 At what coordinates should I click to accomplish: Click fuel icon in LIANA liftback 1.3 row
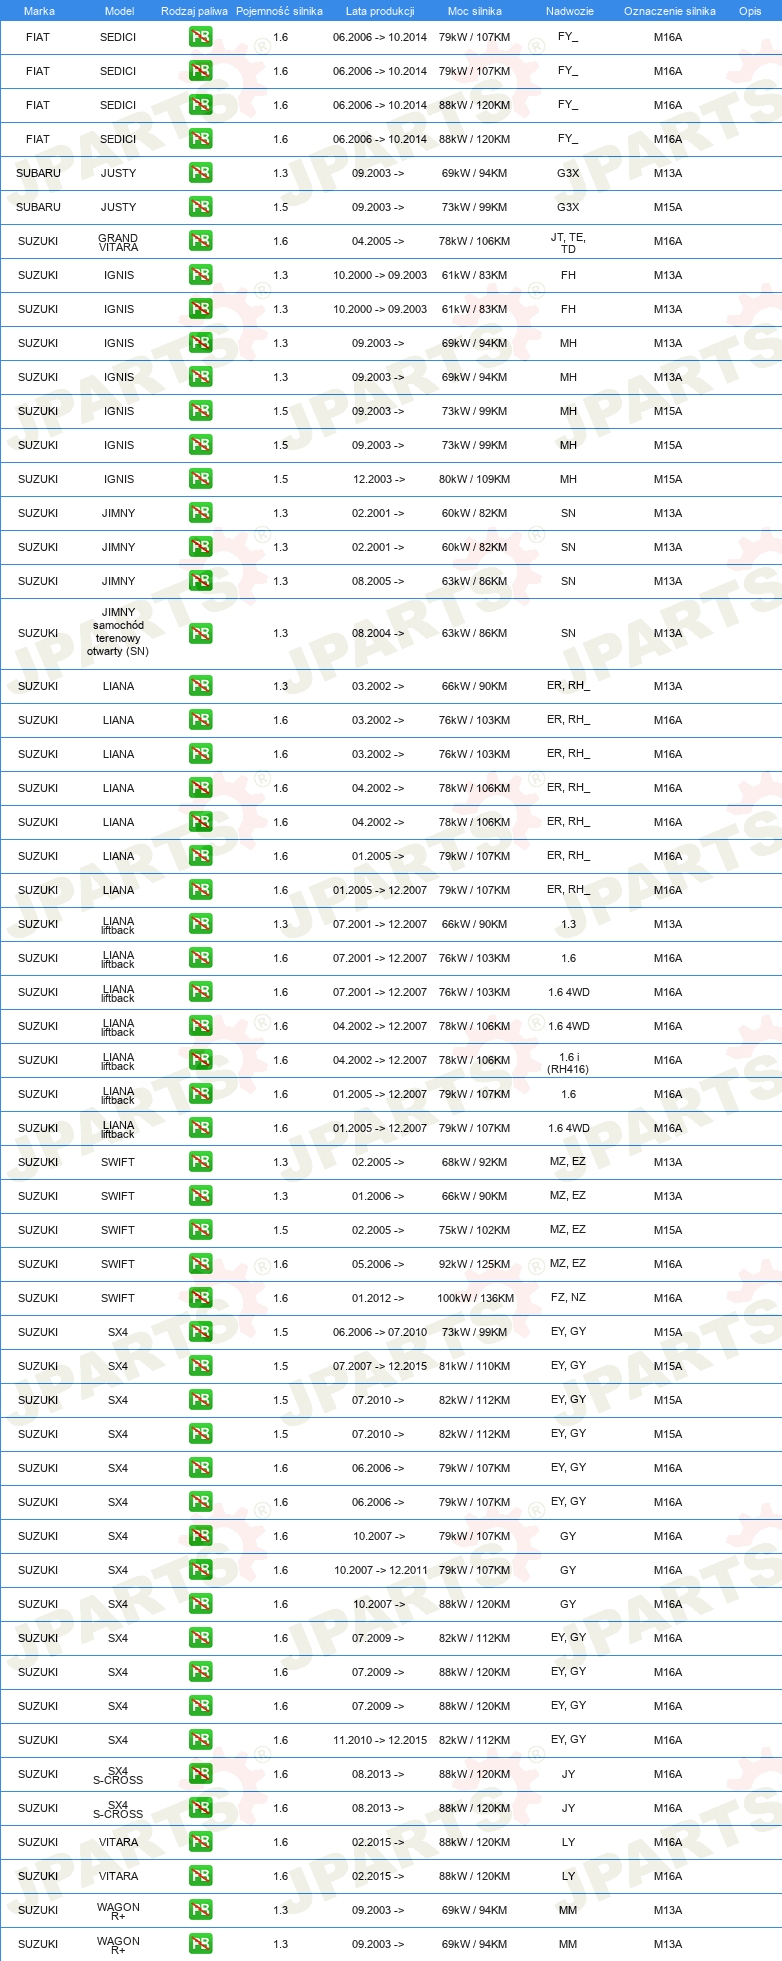tap(200, 924)
